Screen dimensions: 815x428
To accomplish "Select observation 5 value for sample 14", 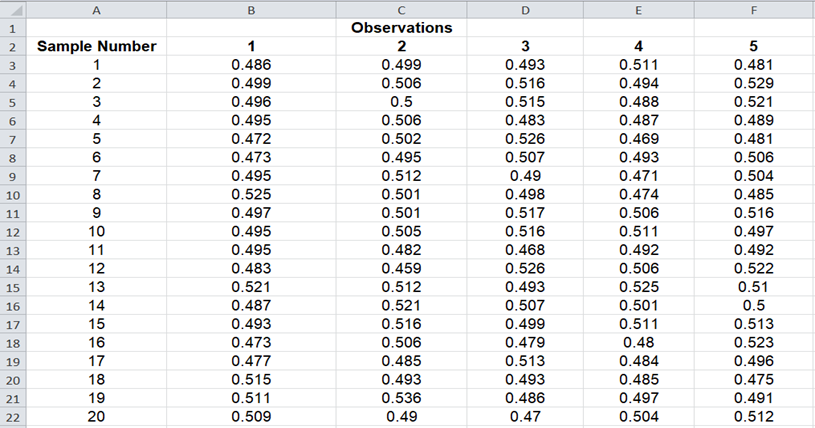I will click(x=753, y=306).
